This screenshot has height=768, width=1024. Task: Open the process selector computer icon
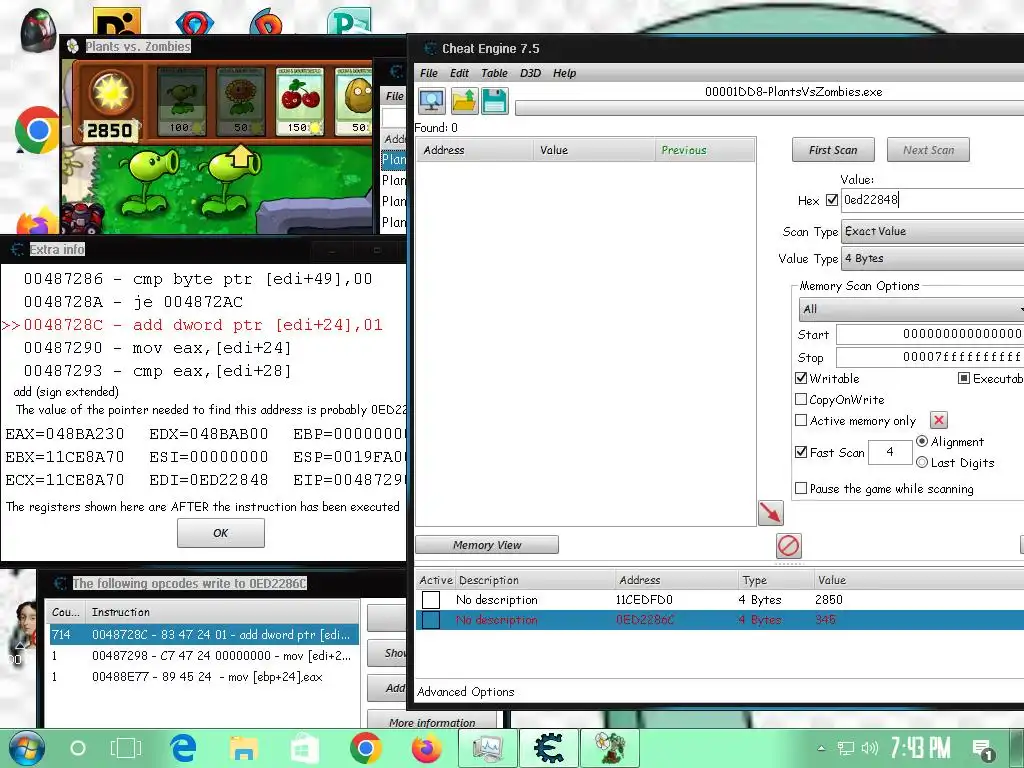coord(432,101)
